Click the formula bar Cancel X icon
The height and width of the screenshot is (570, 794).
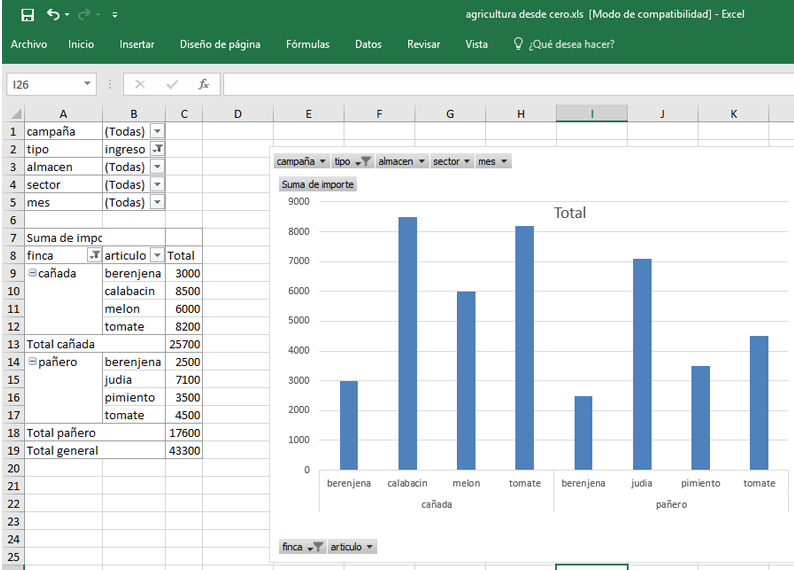(x=140, y=85)
